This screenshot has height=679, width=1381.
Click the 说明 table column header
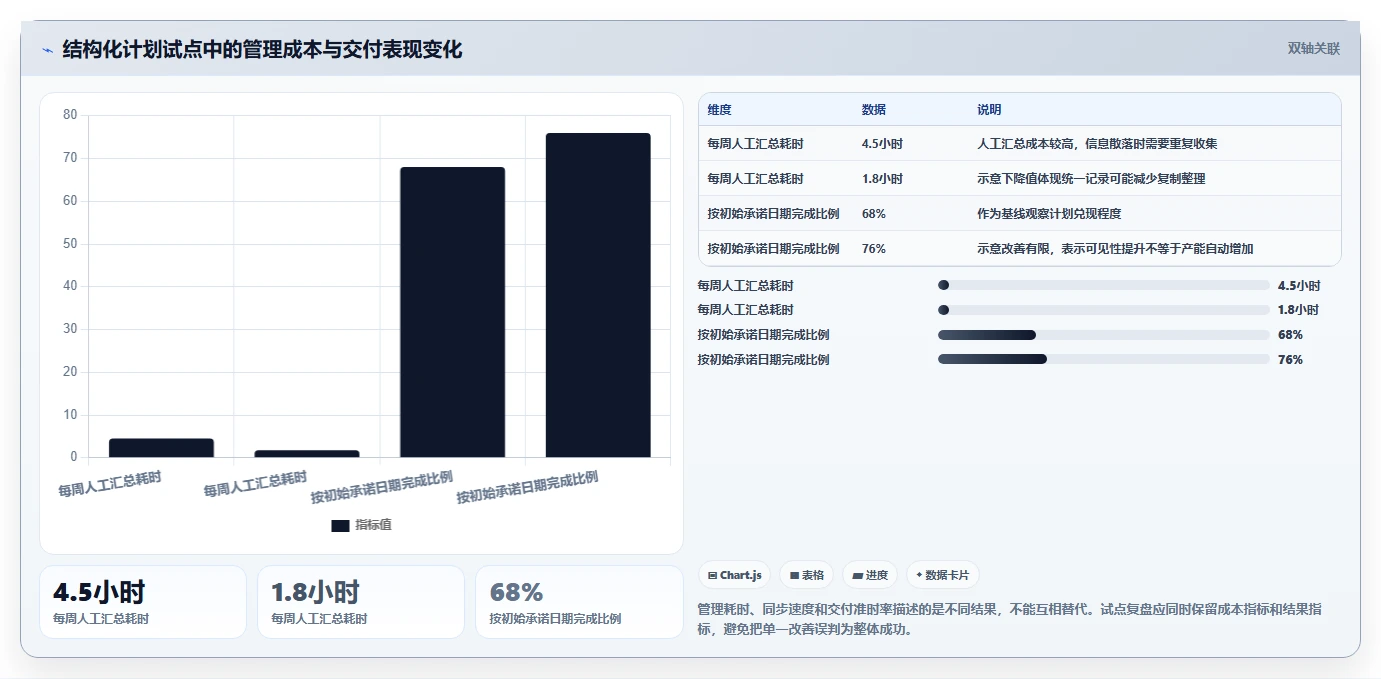989,110
